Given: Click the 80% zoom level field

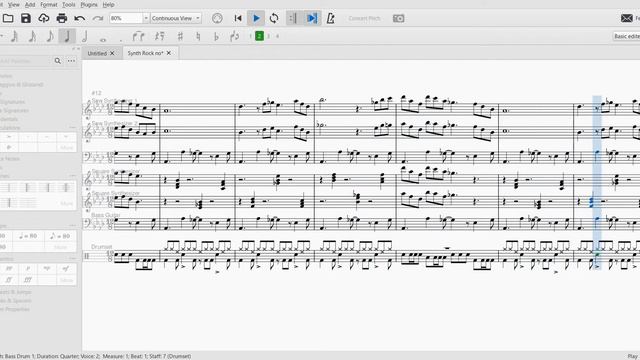Looking at the screenshot, I should click(x=126, y=18).
